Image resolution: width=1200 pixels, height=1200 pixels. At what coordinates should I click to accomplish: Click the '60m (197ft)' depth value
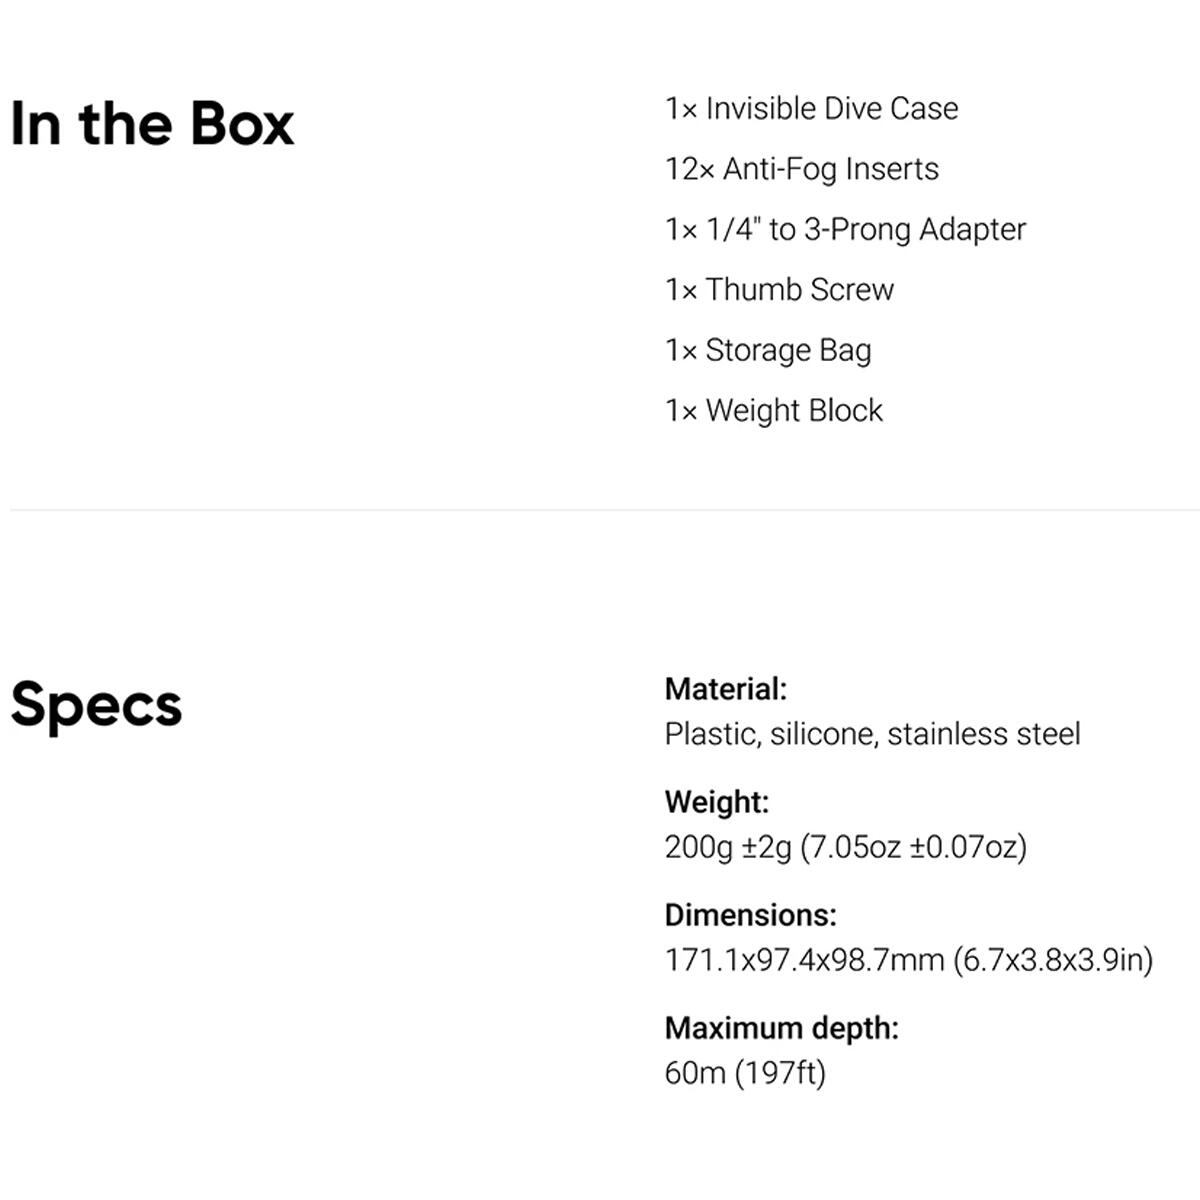pos(746,1073)
